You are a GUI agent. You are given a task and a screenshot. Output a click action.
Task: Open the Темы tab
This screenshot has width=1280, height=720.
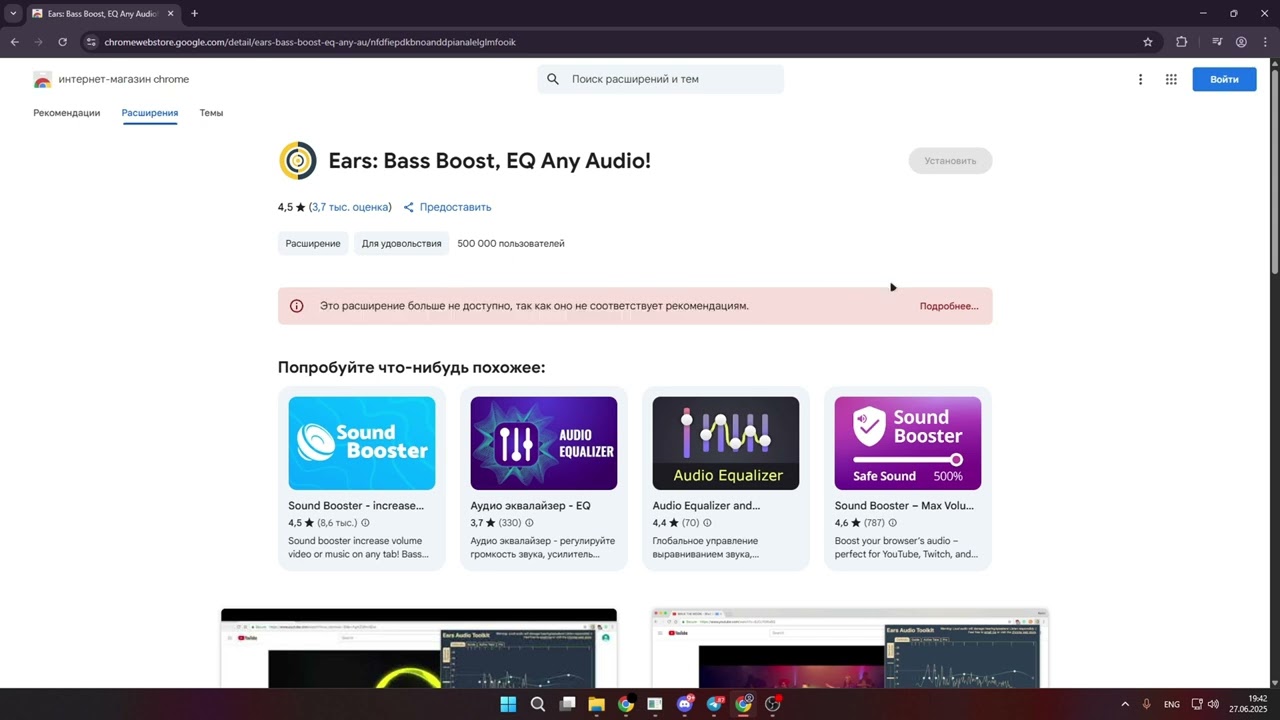click(211, 113)
